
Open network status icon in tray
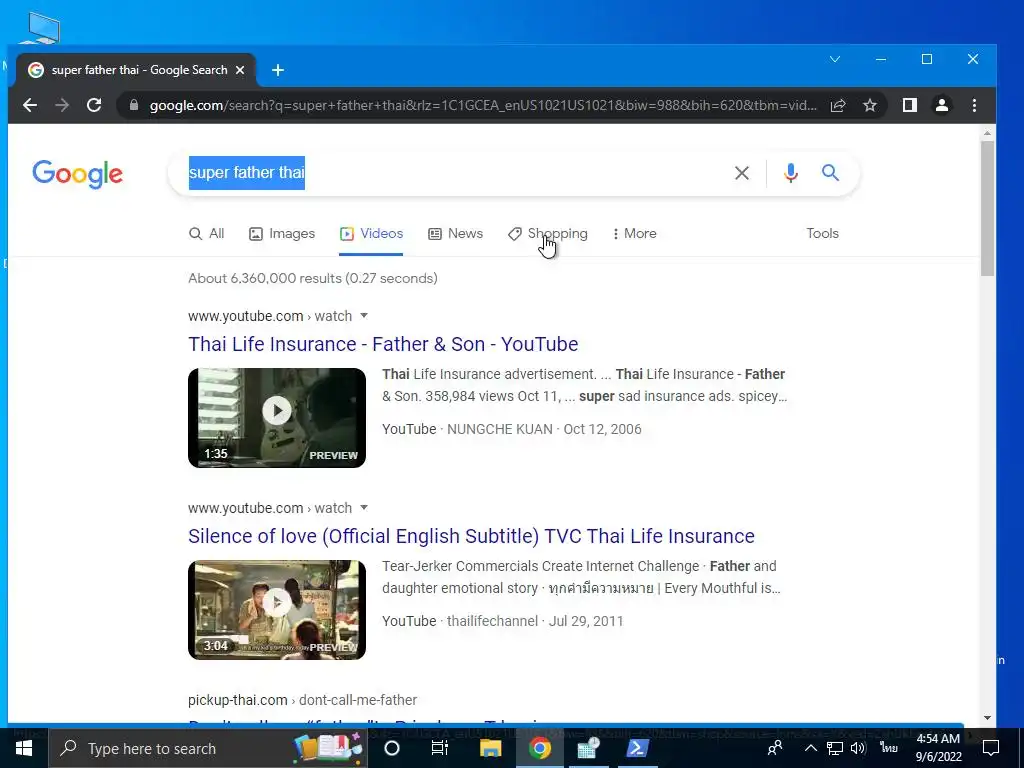[835, 748]
